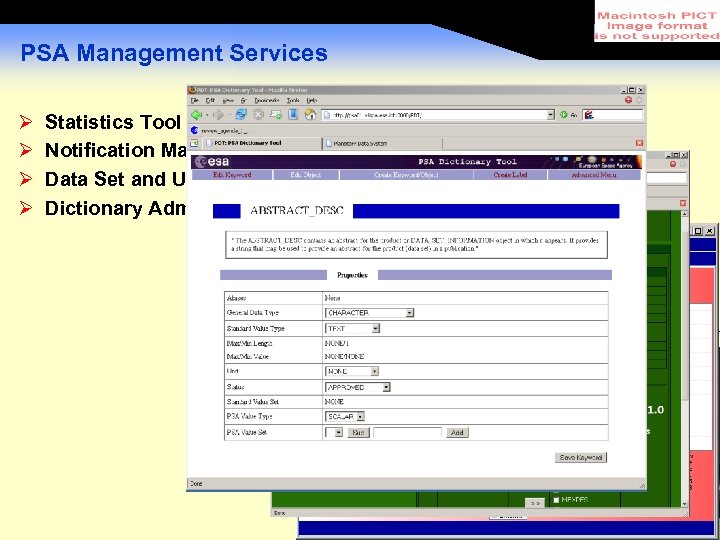The width and height of the screenshot is (720, 540).
Task: Open View menu in Firefox
Action: (x=228, y=100)
